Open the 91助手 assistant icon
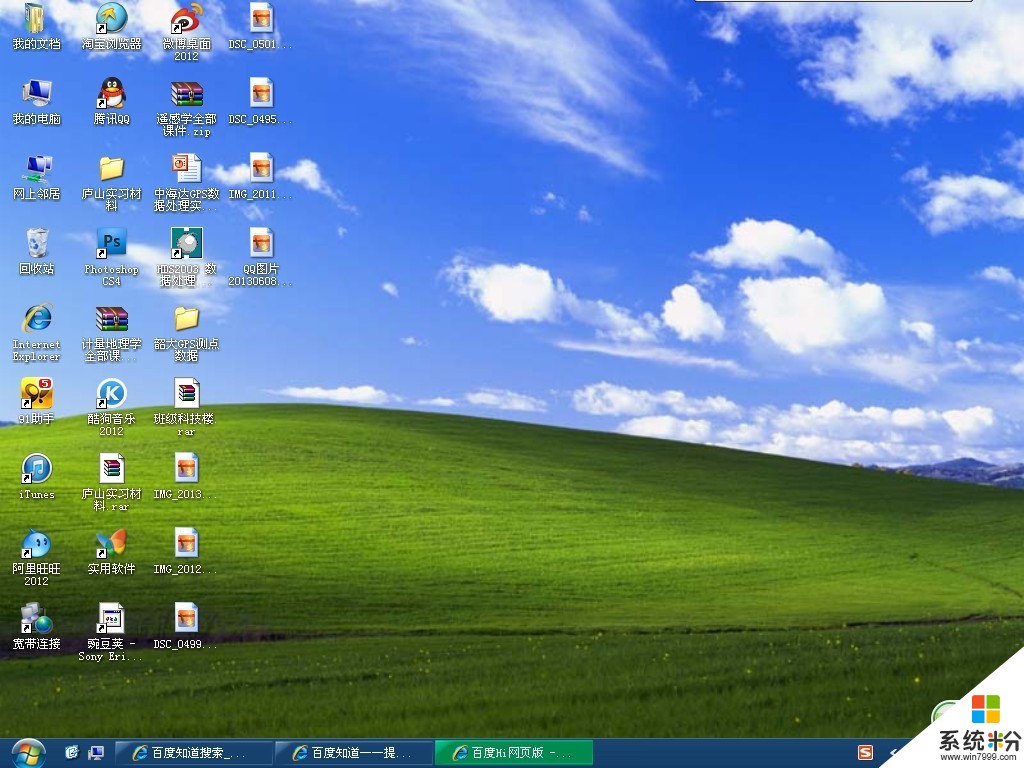This screenshot has height=768, width=1024. 37,394
